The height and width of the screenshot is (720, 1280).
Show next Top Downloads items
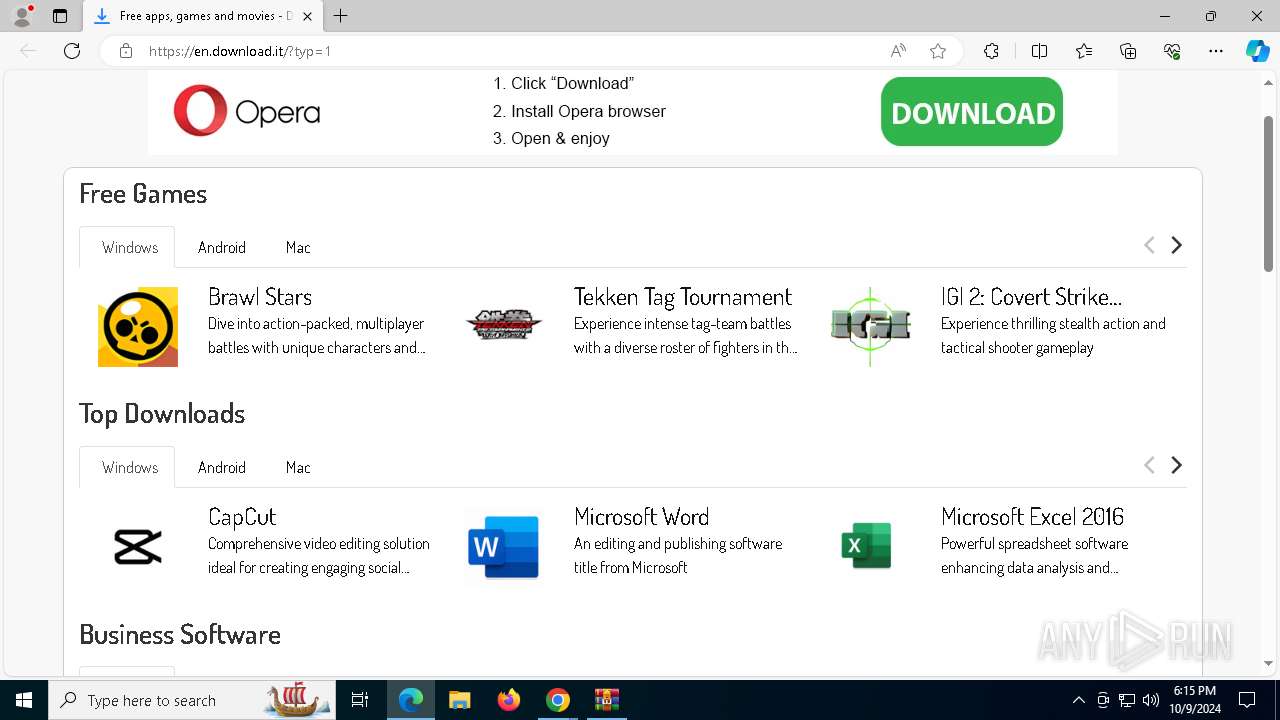[x=1176, y=465]
